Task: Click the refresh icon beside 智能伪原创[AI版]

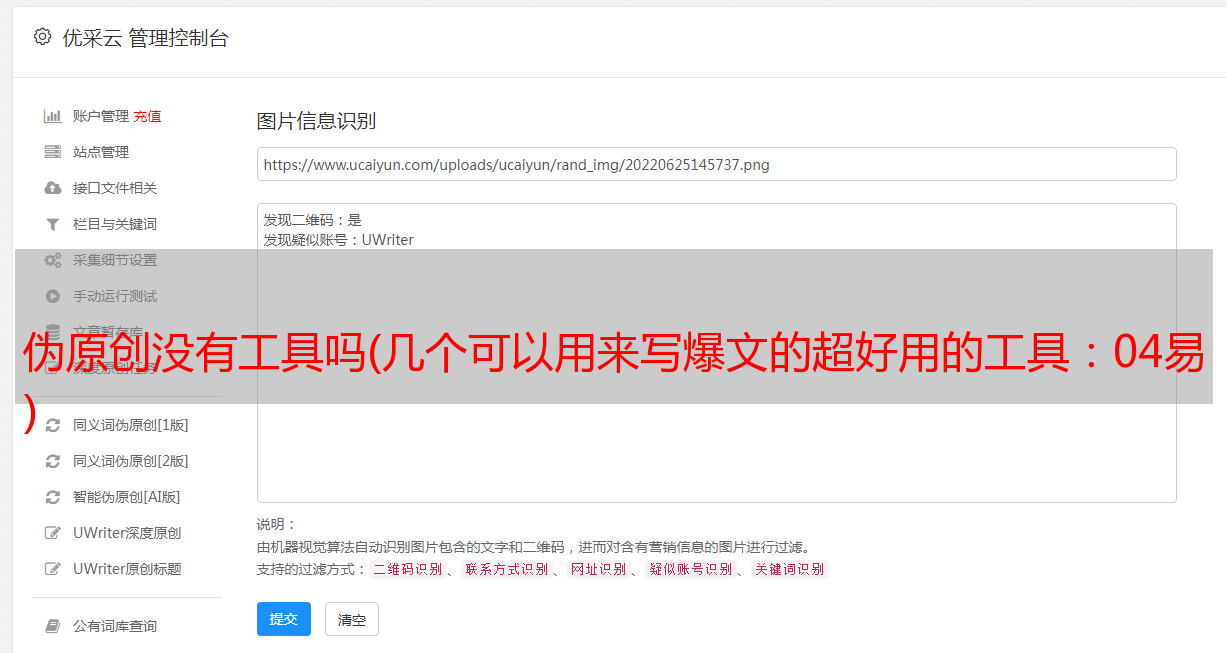Action: coord(53,497)
